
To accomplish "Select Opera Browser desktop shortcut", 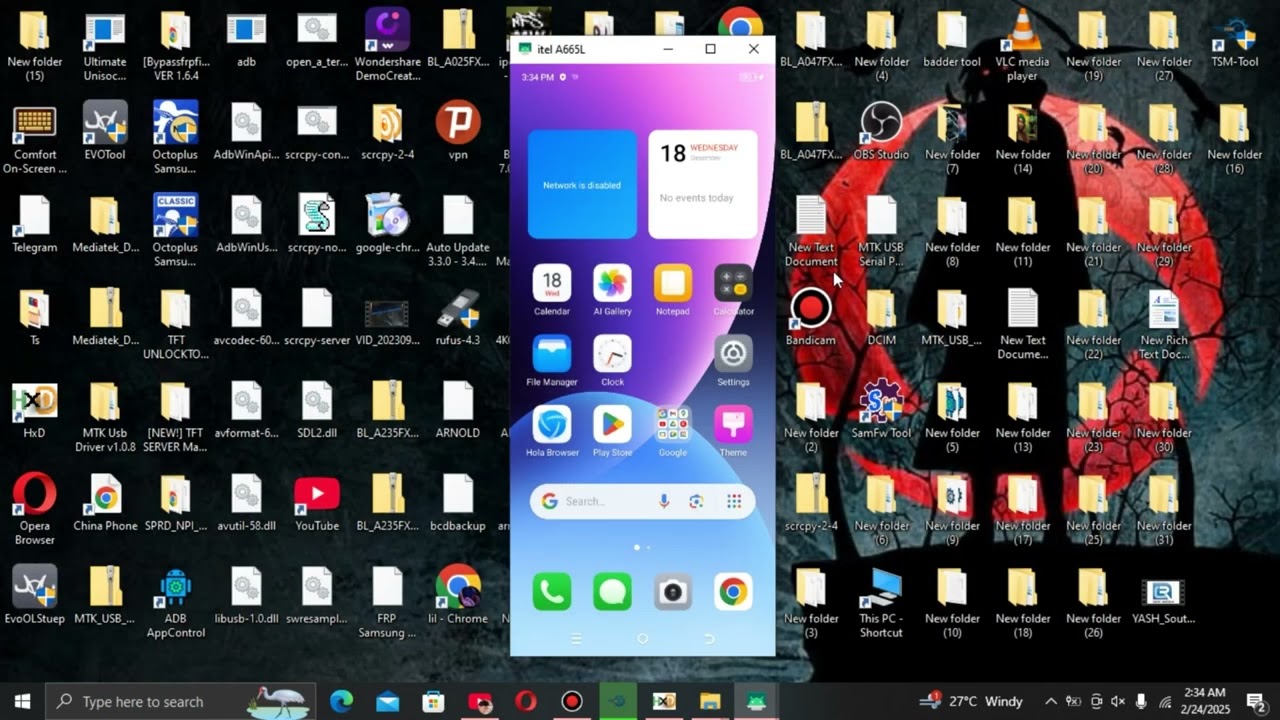I will pos(34,510).
